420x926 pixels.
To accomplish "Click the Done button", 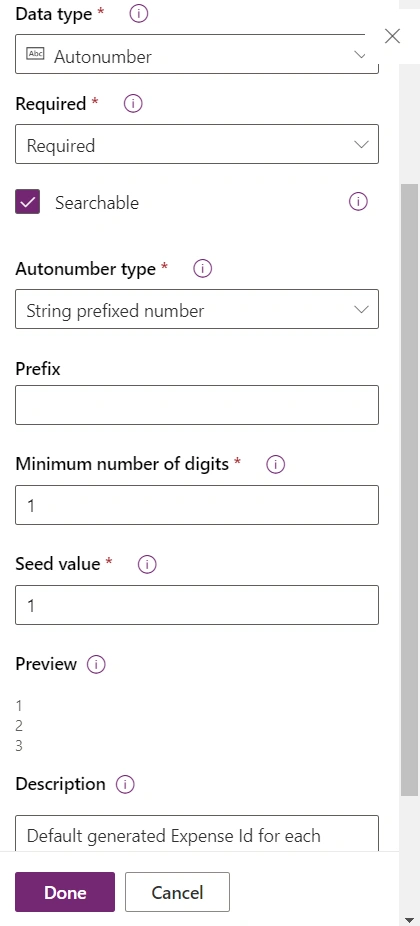I will [65, 892].
